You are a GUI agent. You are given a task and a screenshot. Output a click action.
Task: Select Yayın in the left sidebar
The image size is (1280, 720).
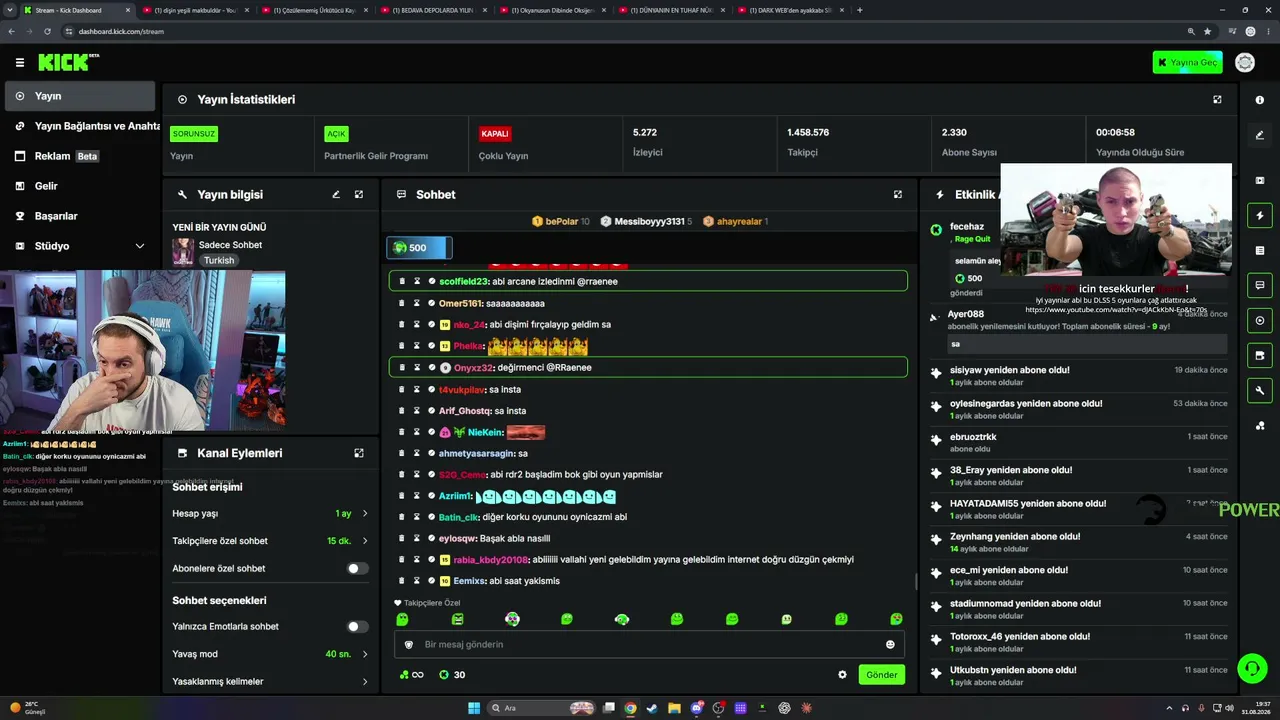pyautogui.click(x=80, y=96)
